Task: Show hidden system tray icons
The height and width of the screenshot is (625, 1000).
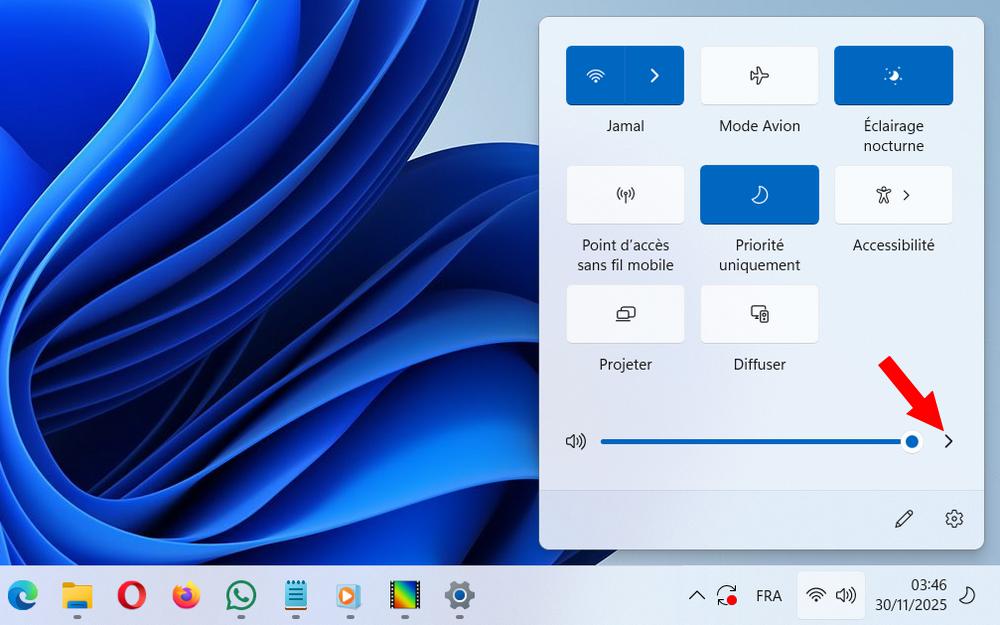Action: coord(697,596)
